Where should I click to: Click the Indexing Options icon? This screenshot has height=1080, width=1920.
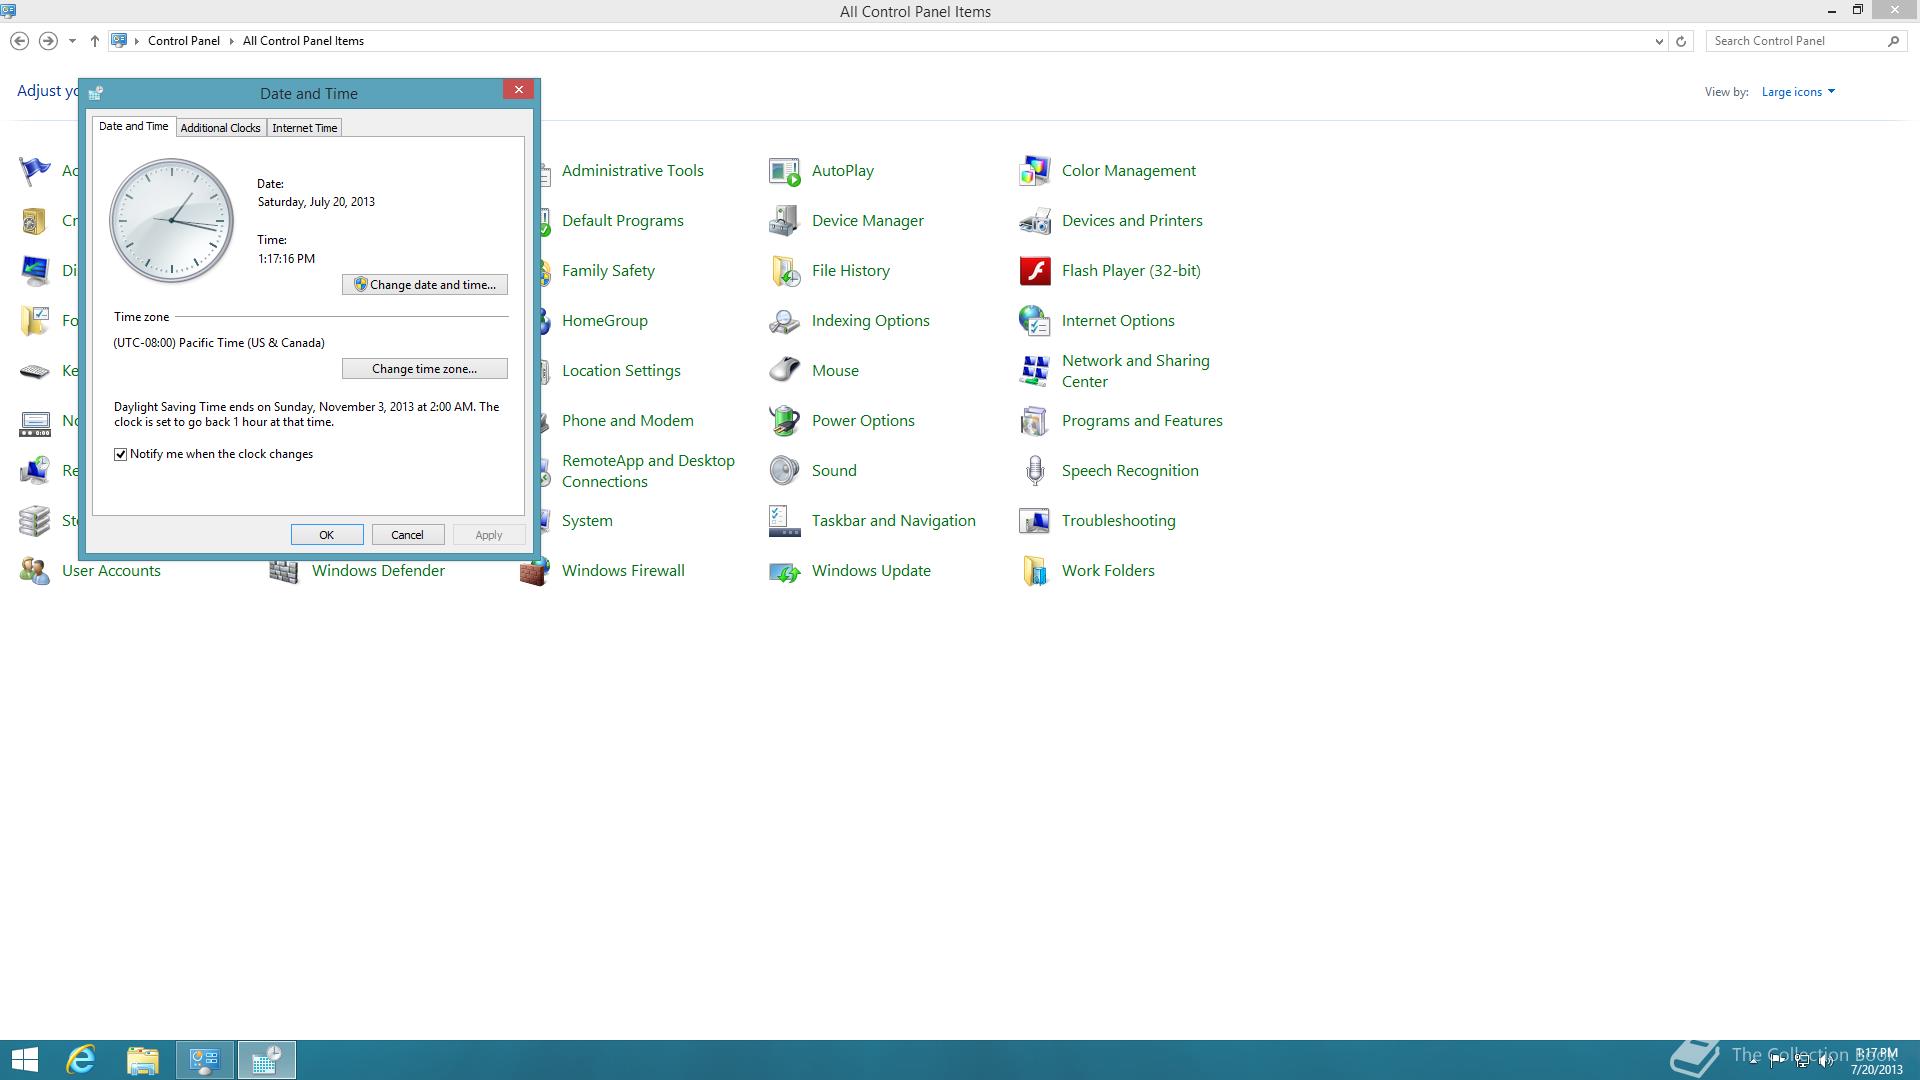pyautogui.click(x=784, y=321)
